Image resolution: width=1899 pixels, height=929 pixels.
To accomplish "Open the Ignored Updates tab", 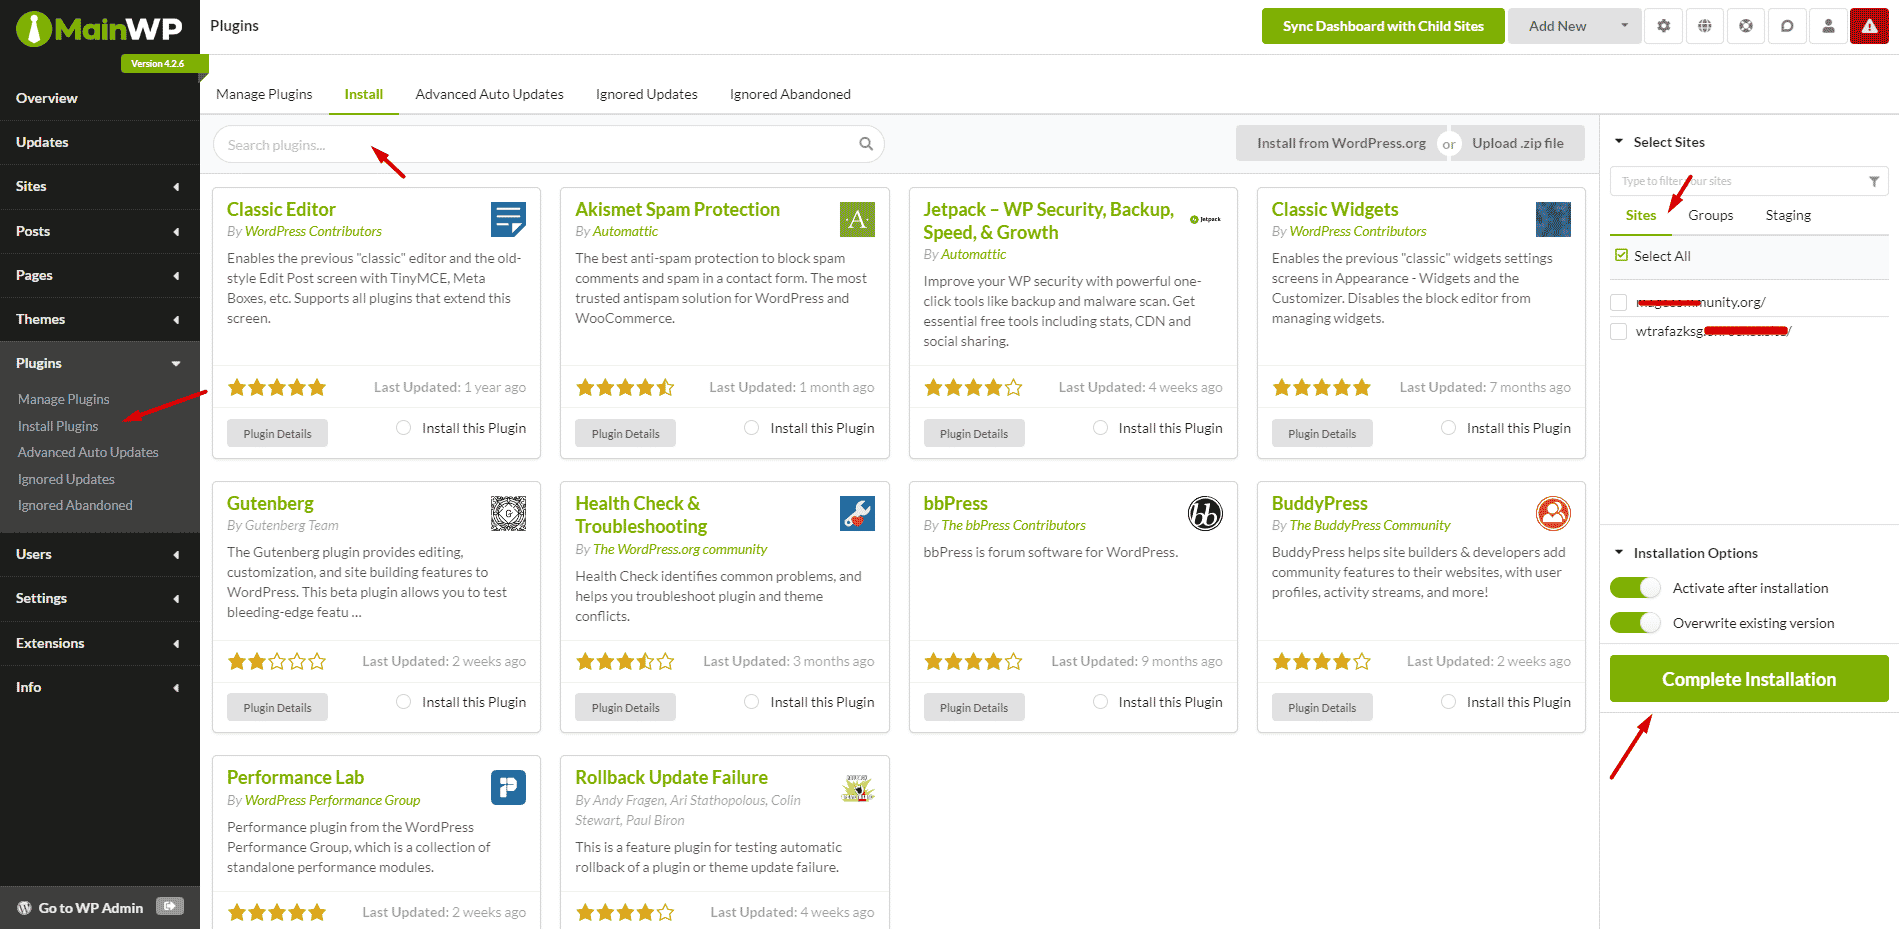I will (646, 94).
